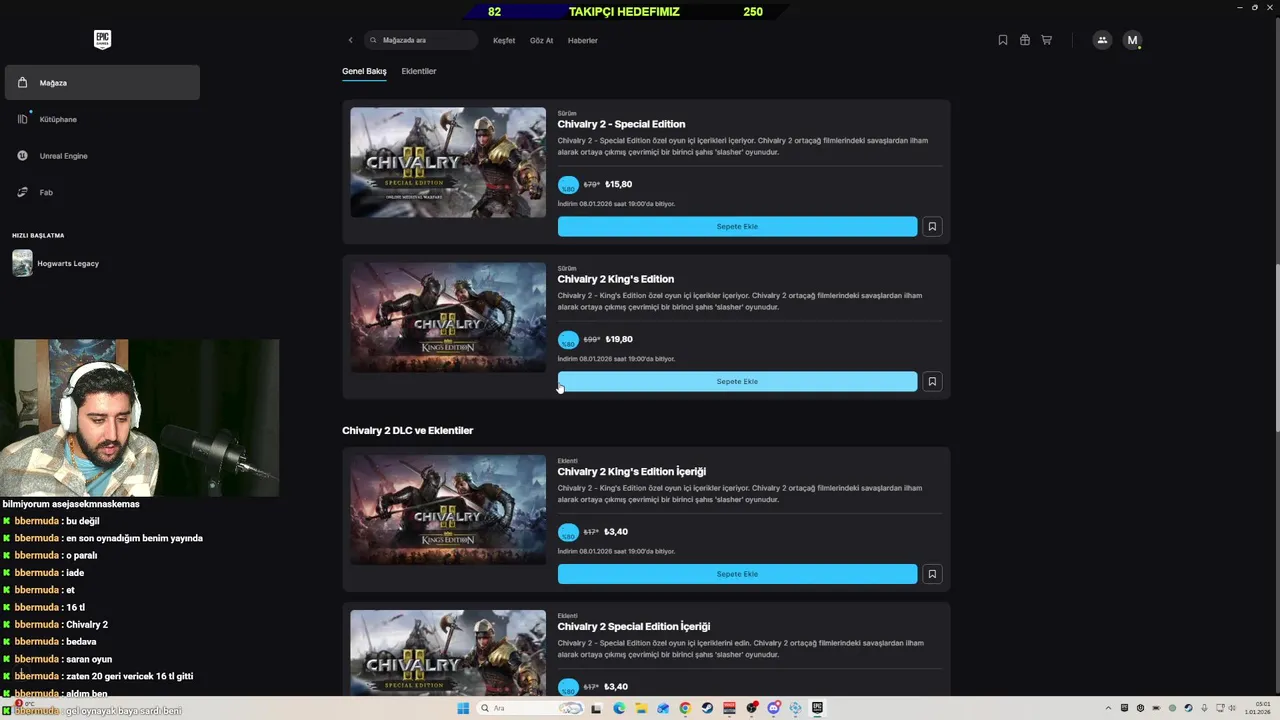This screenshot has width=1280, height=720.
Task: Open Chivalry 2 - Special Edition title
Action: click(621, 124)
